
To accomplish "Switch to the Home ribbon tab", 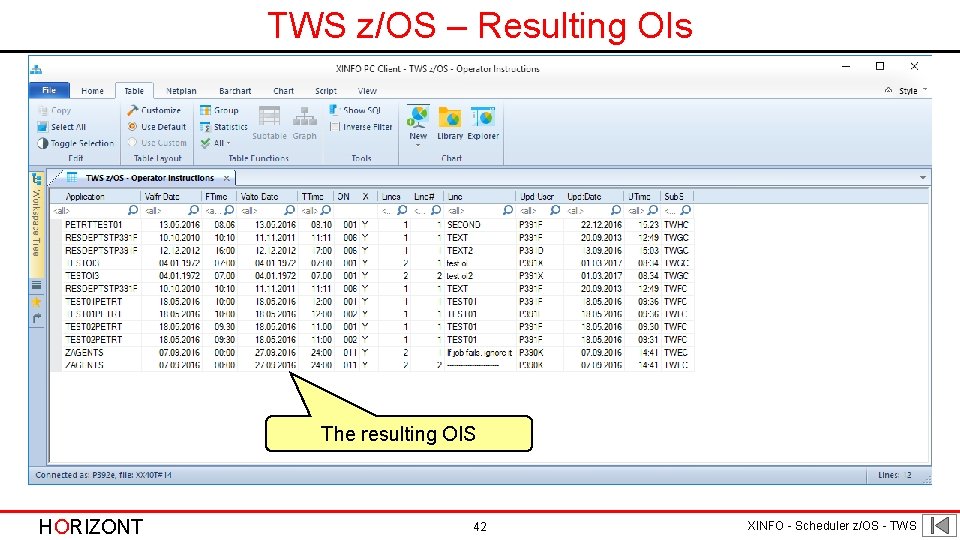I will [92, 91].
